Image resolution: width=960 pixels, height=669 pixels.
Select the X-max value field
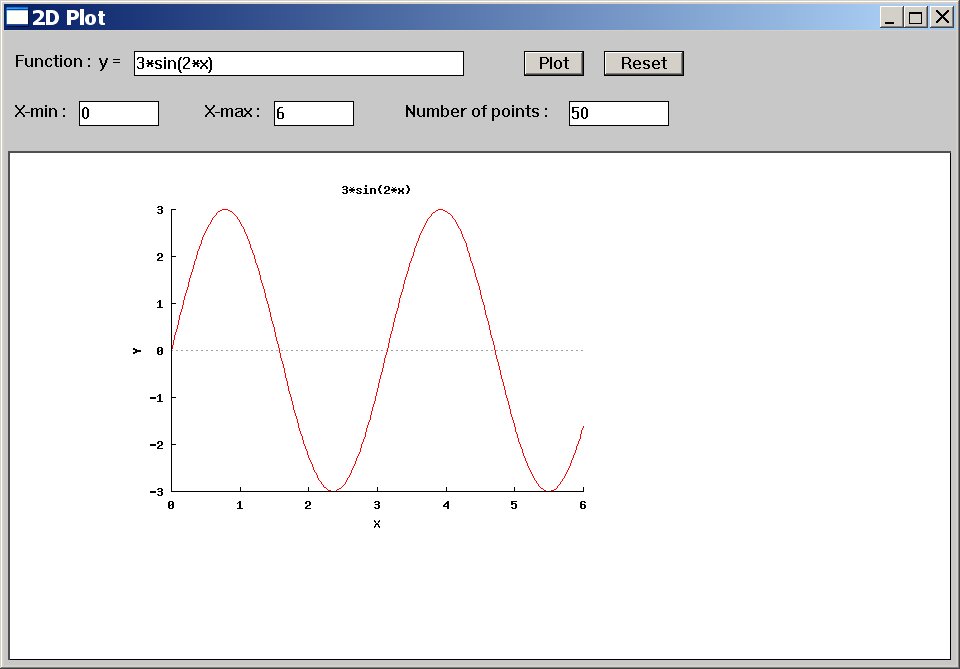pyautogui.click(x=313, y=114)
